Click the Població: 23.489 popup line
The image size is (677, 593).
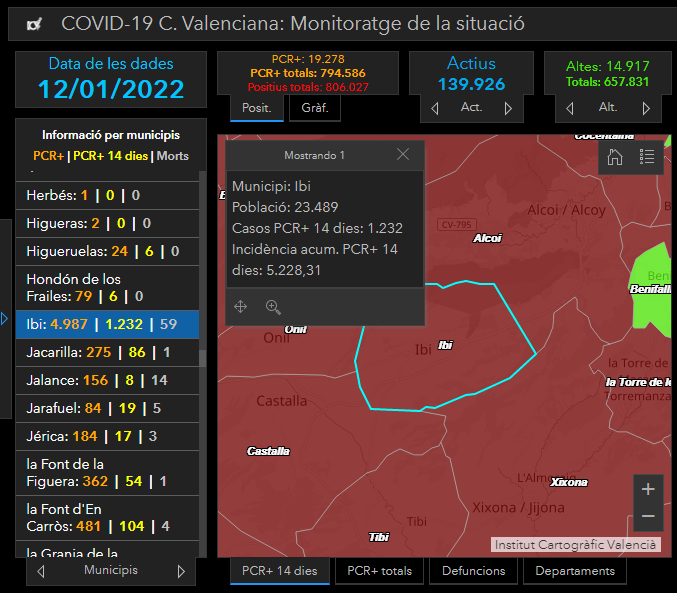coord(285,207)
